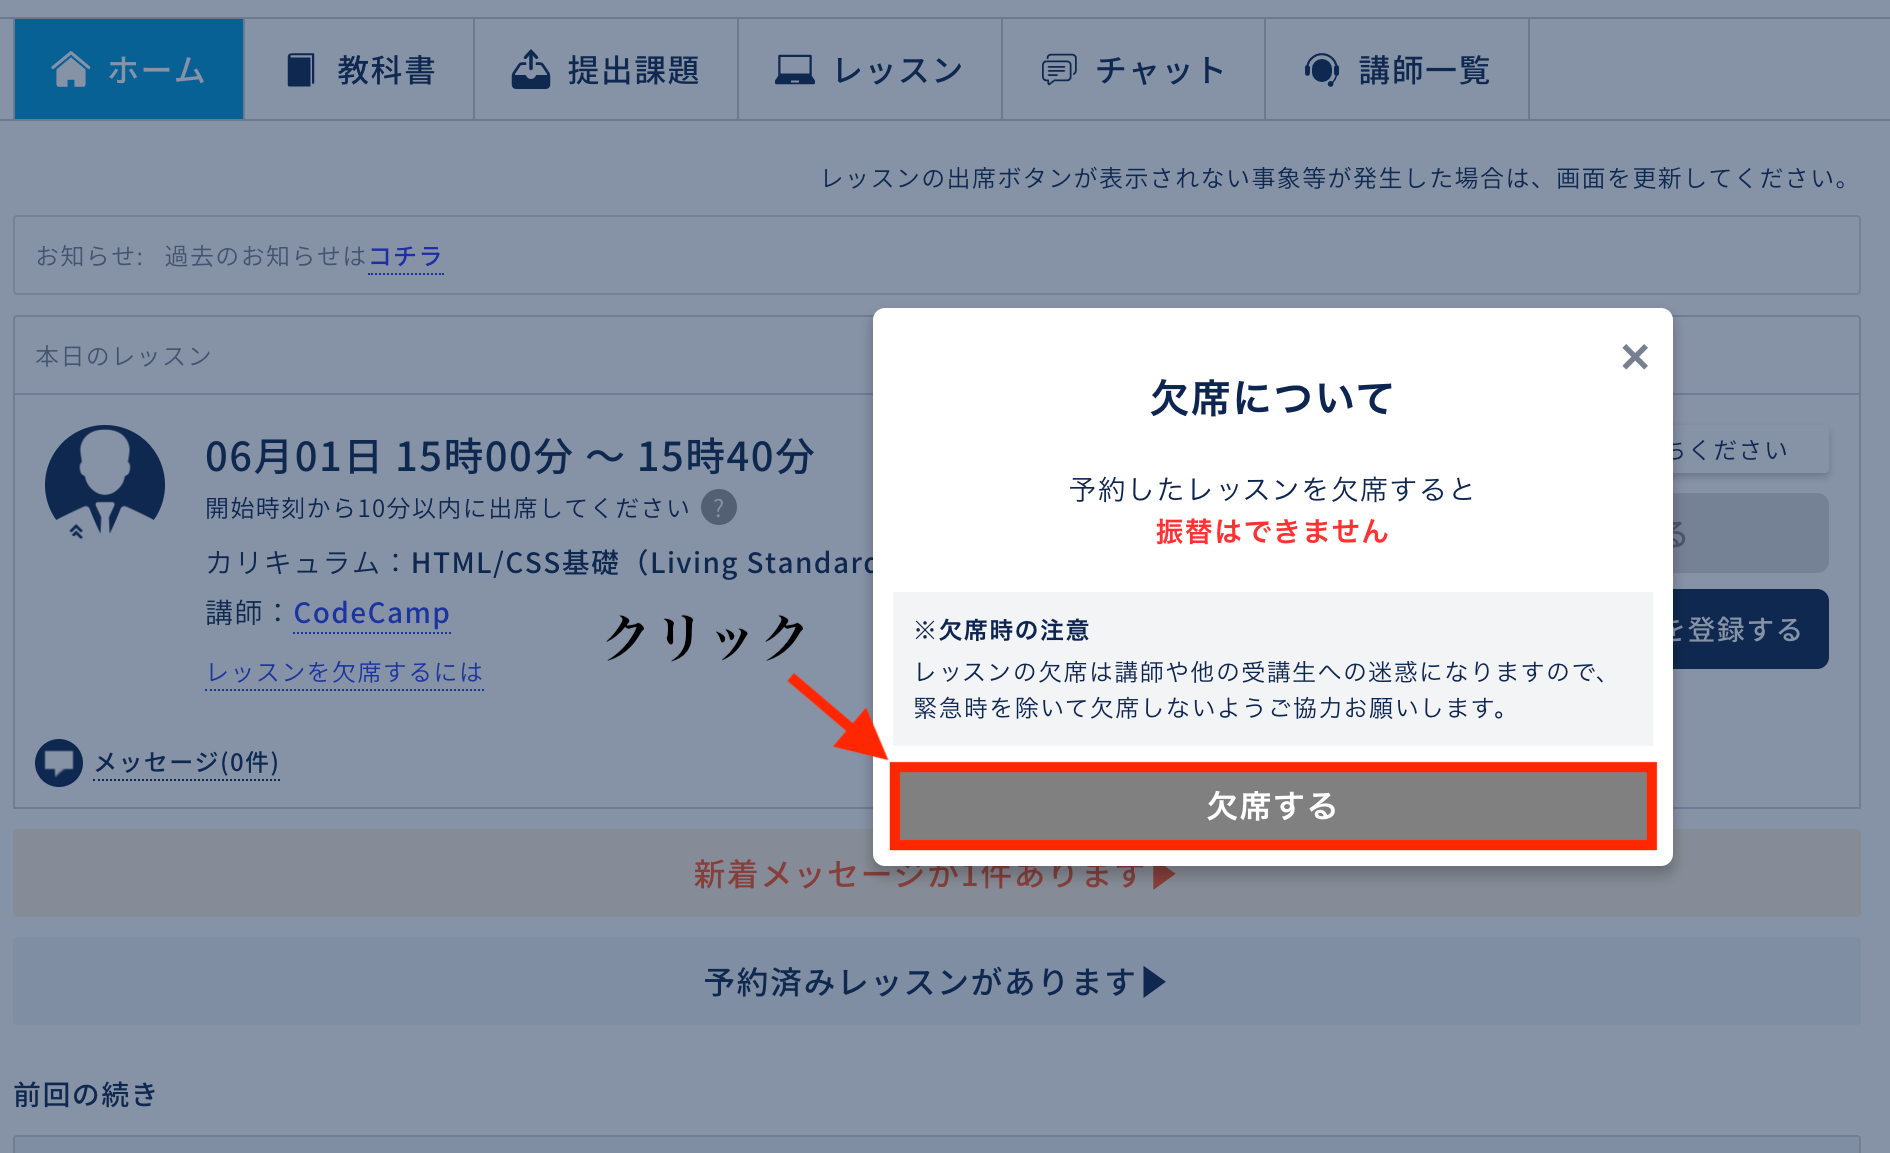1890x1153 pixels.
Task: Click the partially hidden 登録する button
Action: [x=1750, y=629]
